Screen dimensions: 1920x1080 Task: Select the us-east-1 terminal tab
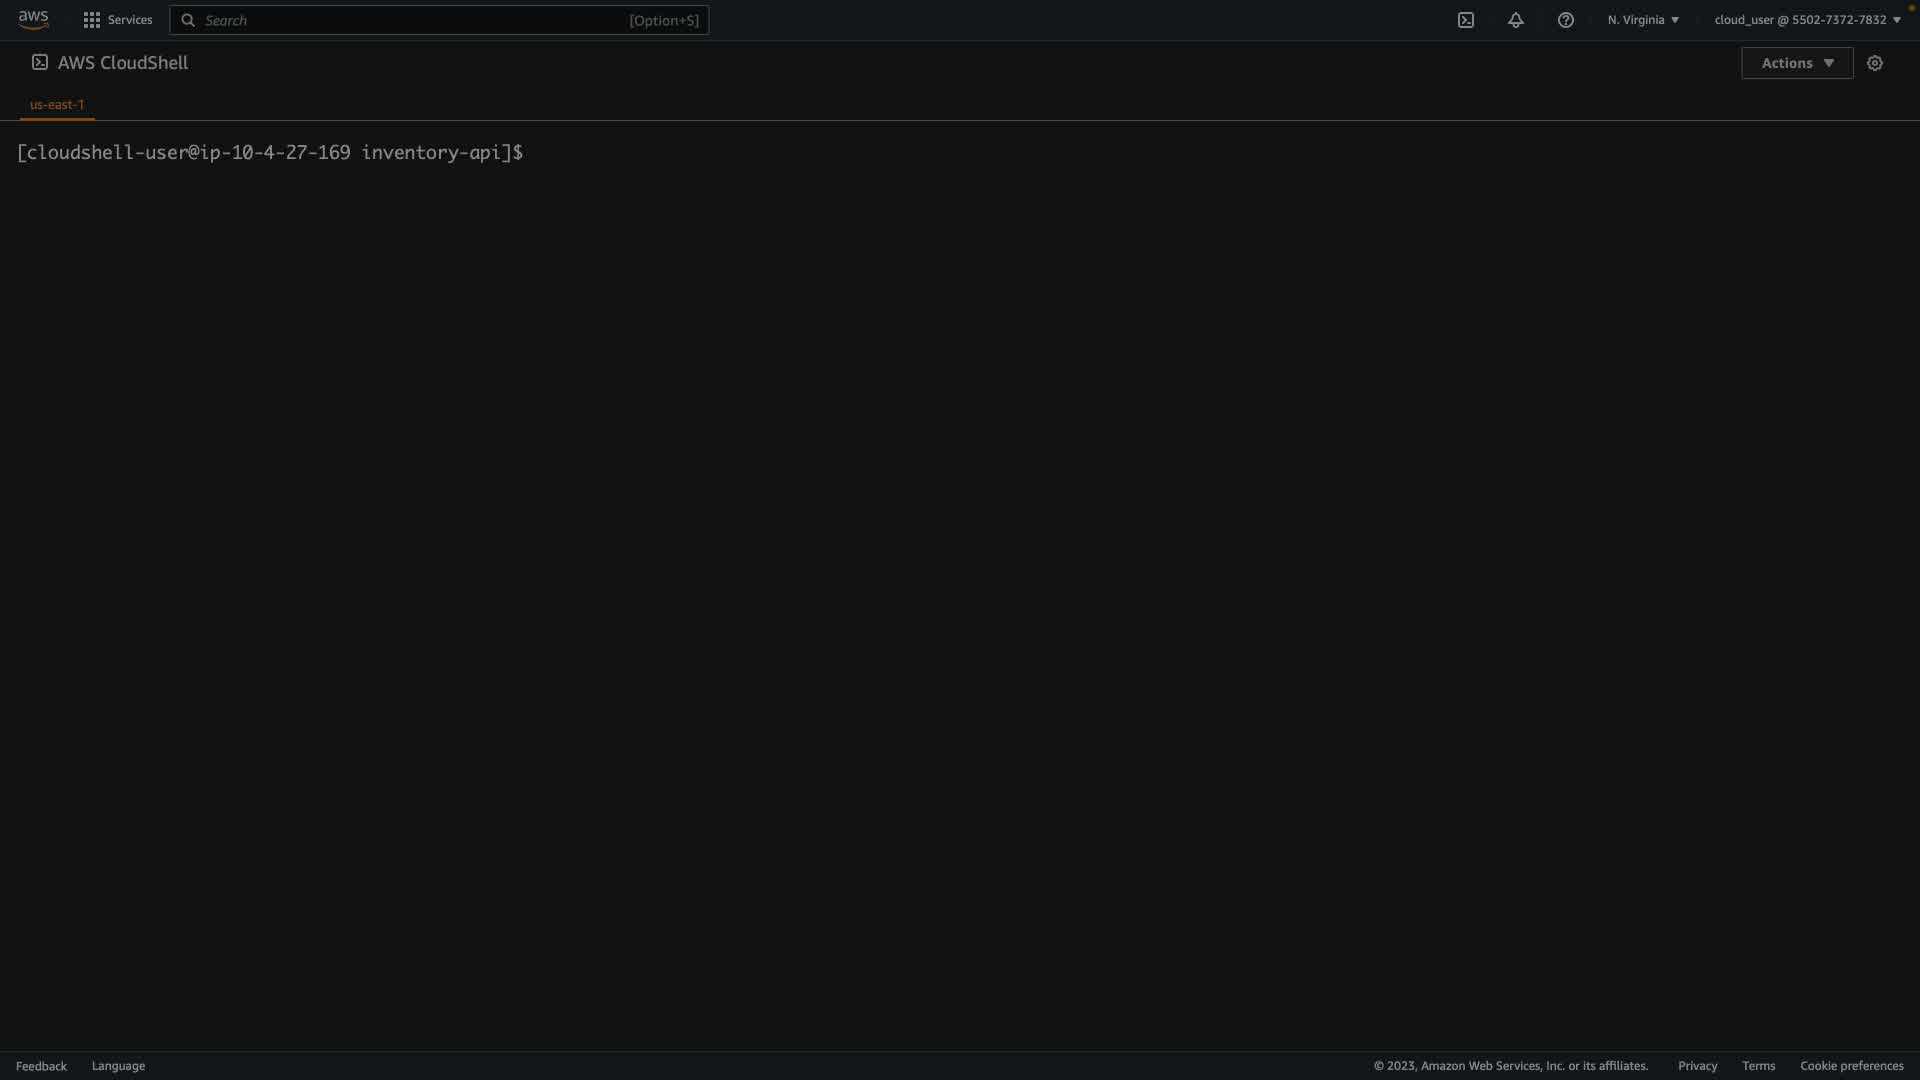tap(57, 104)
